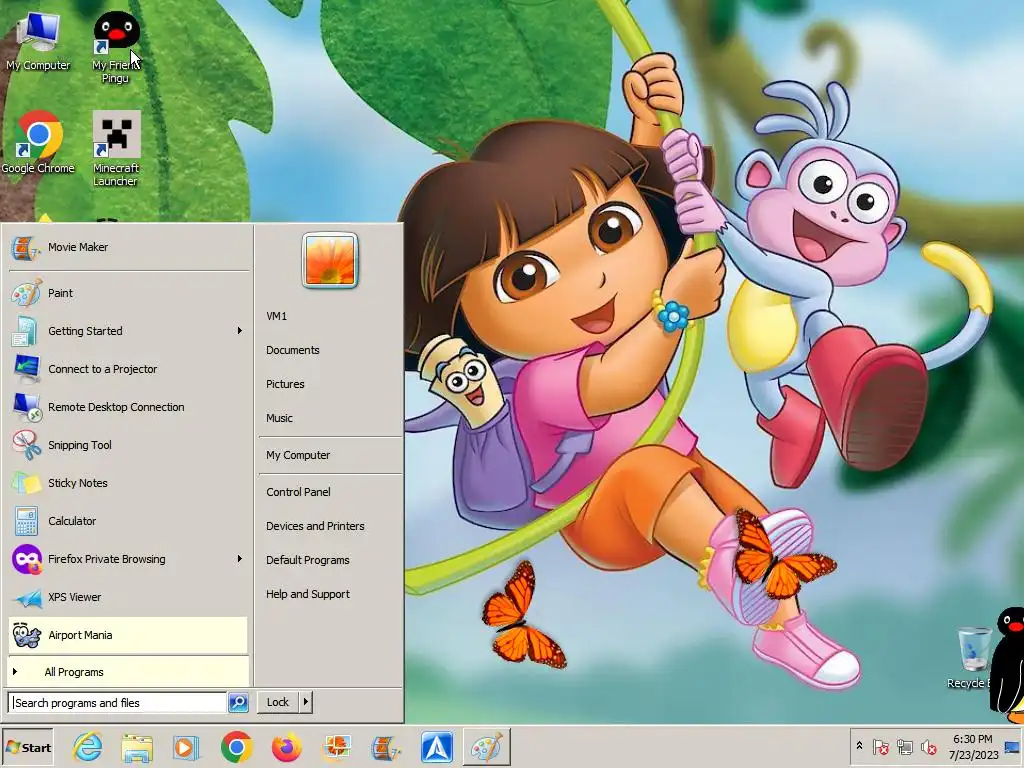
Task: Click the network status tray icon
Action: coord(904,746)
